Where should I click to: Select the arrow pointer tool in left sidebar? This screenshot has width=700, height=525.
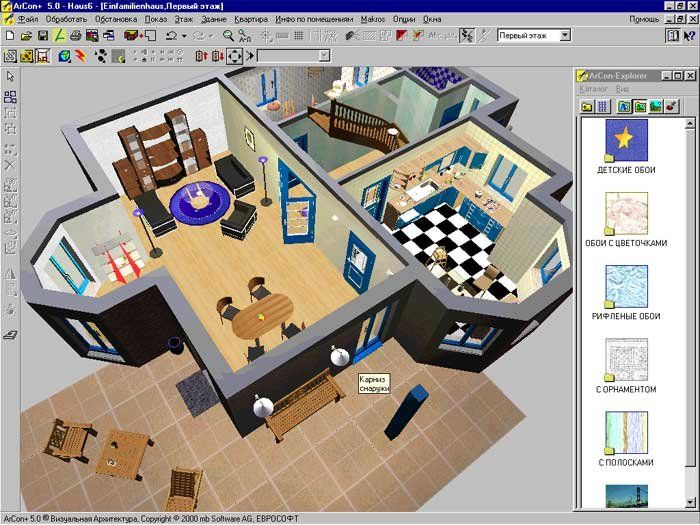10,75
